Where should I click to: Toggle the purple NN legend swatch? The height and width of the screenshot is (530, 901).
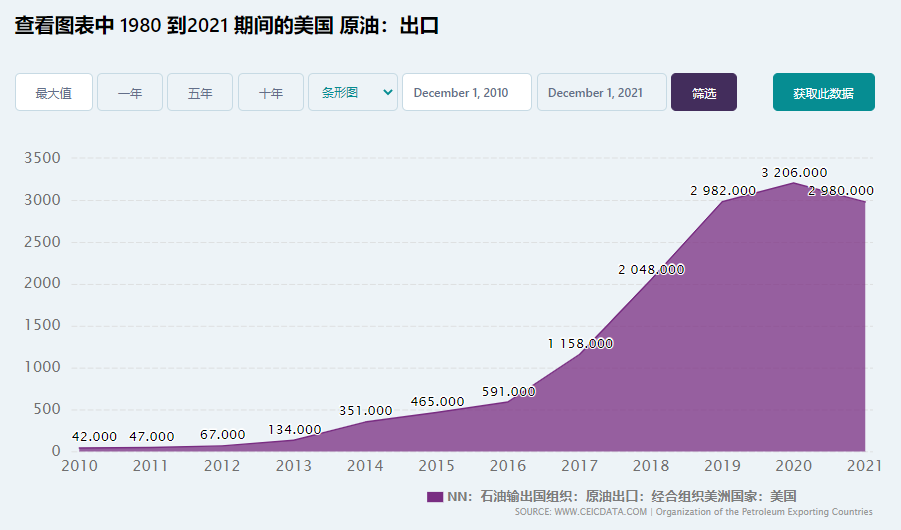coord(435,497)
